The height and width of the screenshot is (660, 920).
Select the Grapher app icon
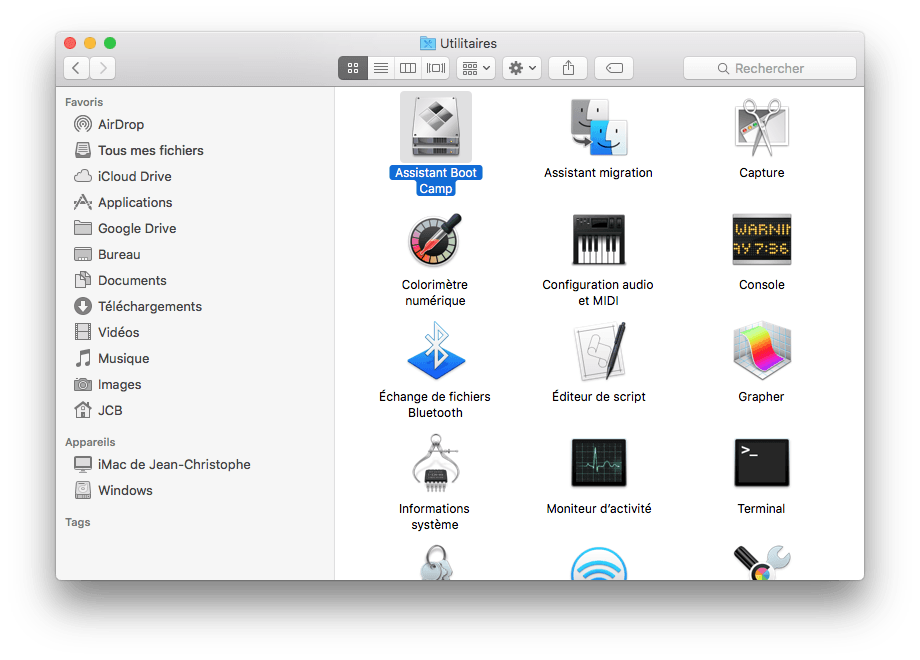(762, 351)
